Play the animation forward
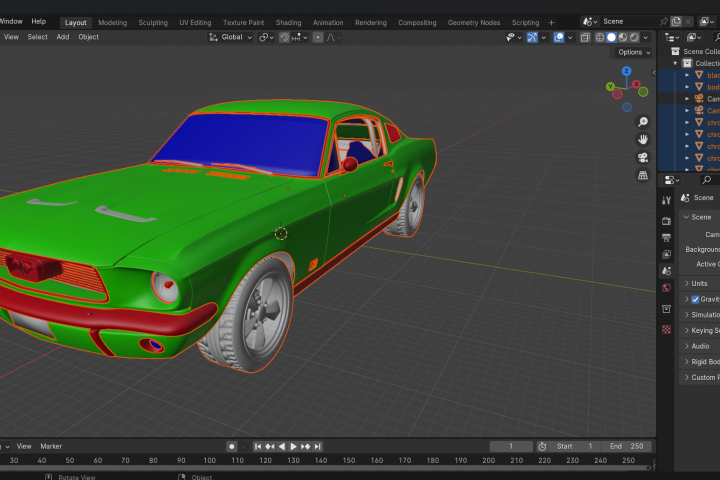Viewport: 720px width, 480px height. coord(293,446)
